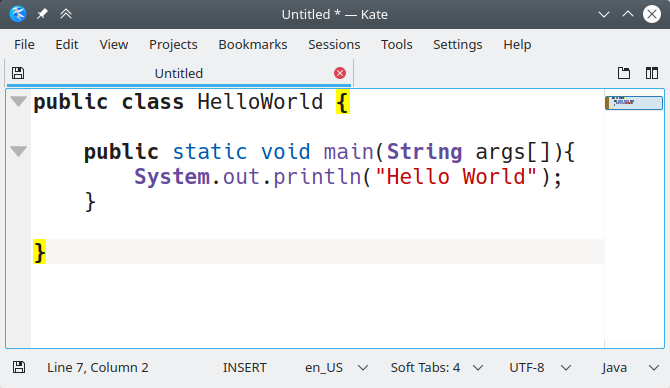Image resolution: width=670 pixels, height=388 pixels.
Task: Click the Line 7, Column 2 position label
Action: 98,367
